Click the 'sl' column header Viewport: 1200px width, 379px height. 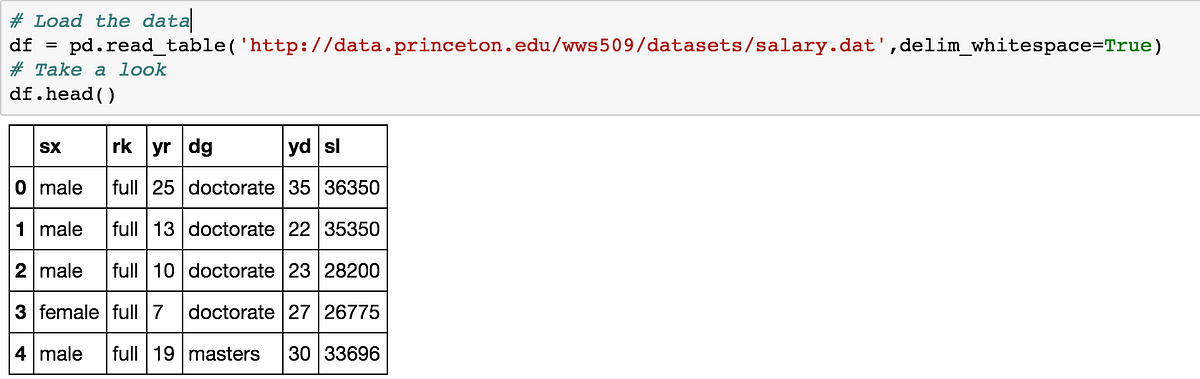tap(332, 147)
